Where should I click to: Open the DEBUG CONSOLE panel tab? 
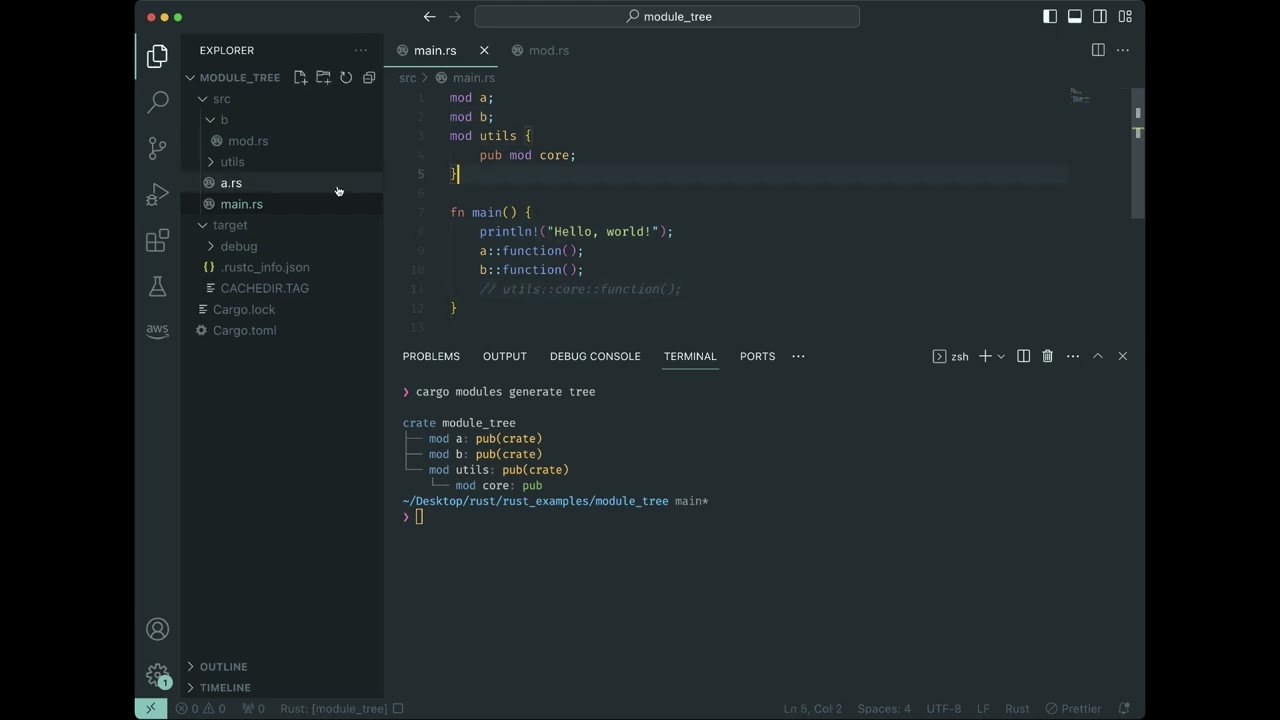(595, 356)
